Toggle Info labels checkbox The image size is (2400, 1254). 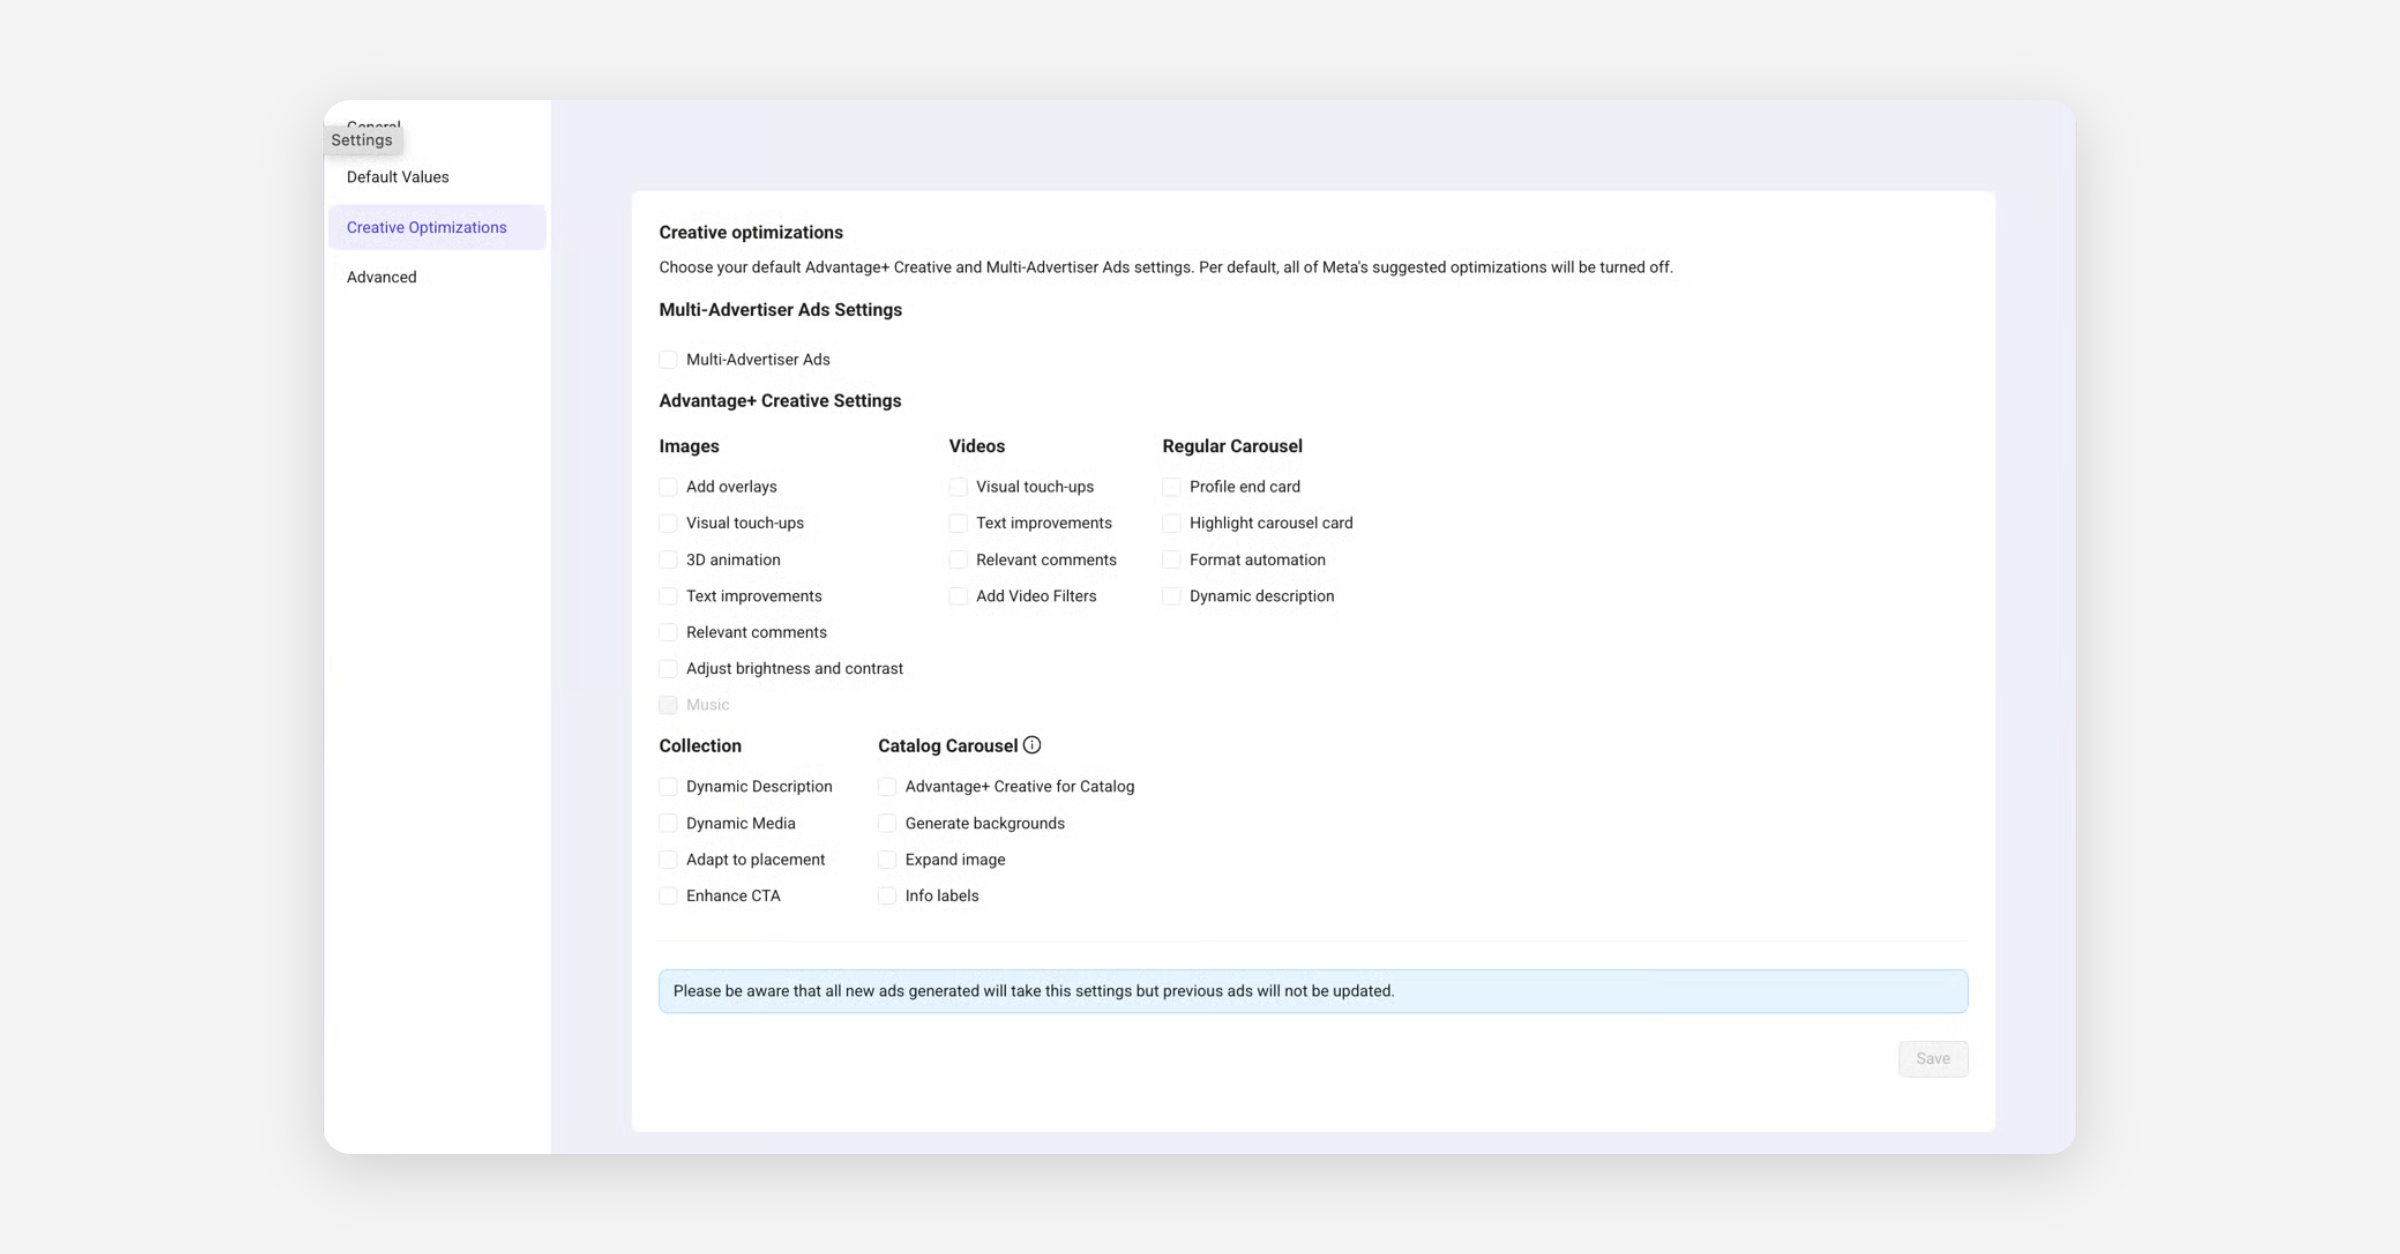(887, 896)
